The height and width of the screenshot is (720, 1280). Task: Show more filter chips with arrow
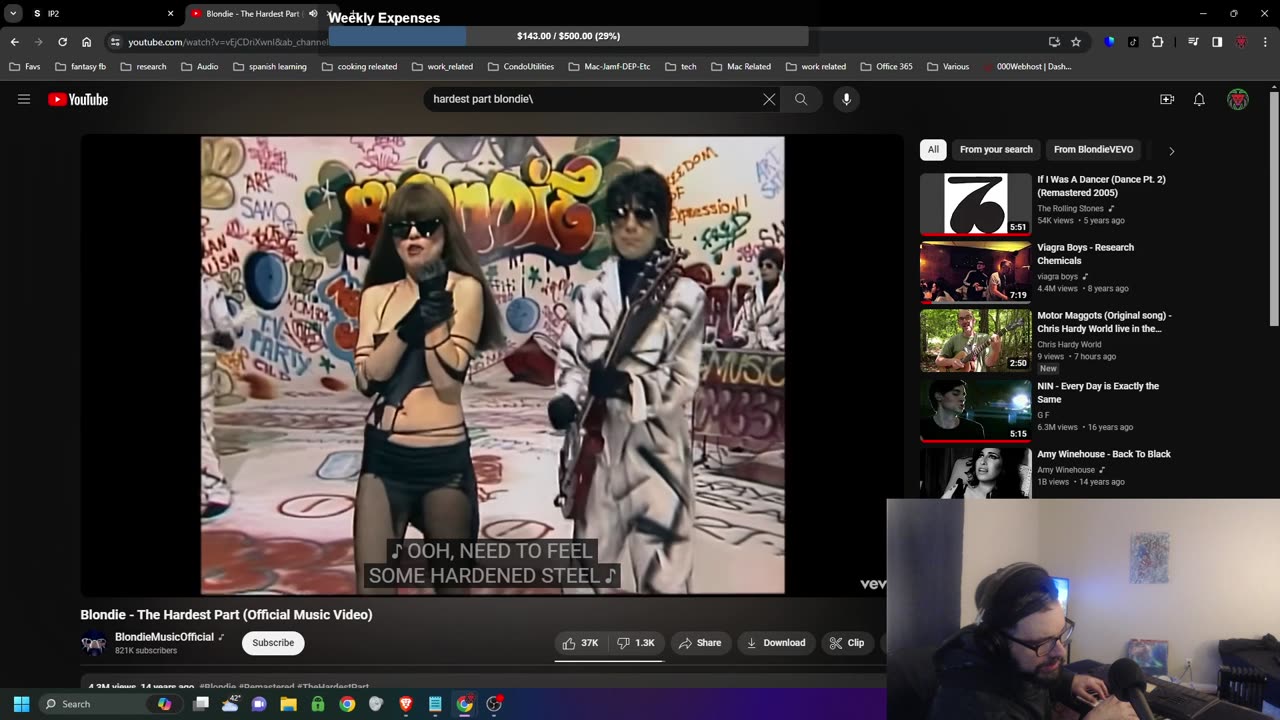click(1171, 150)
